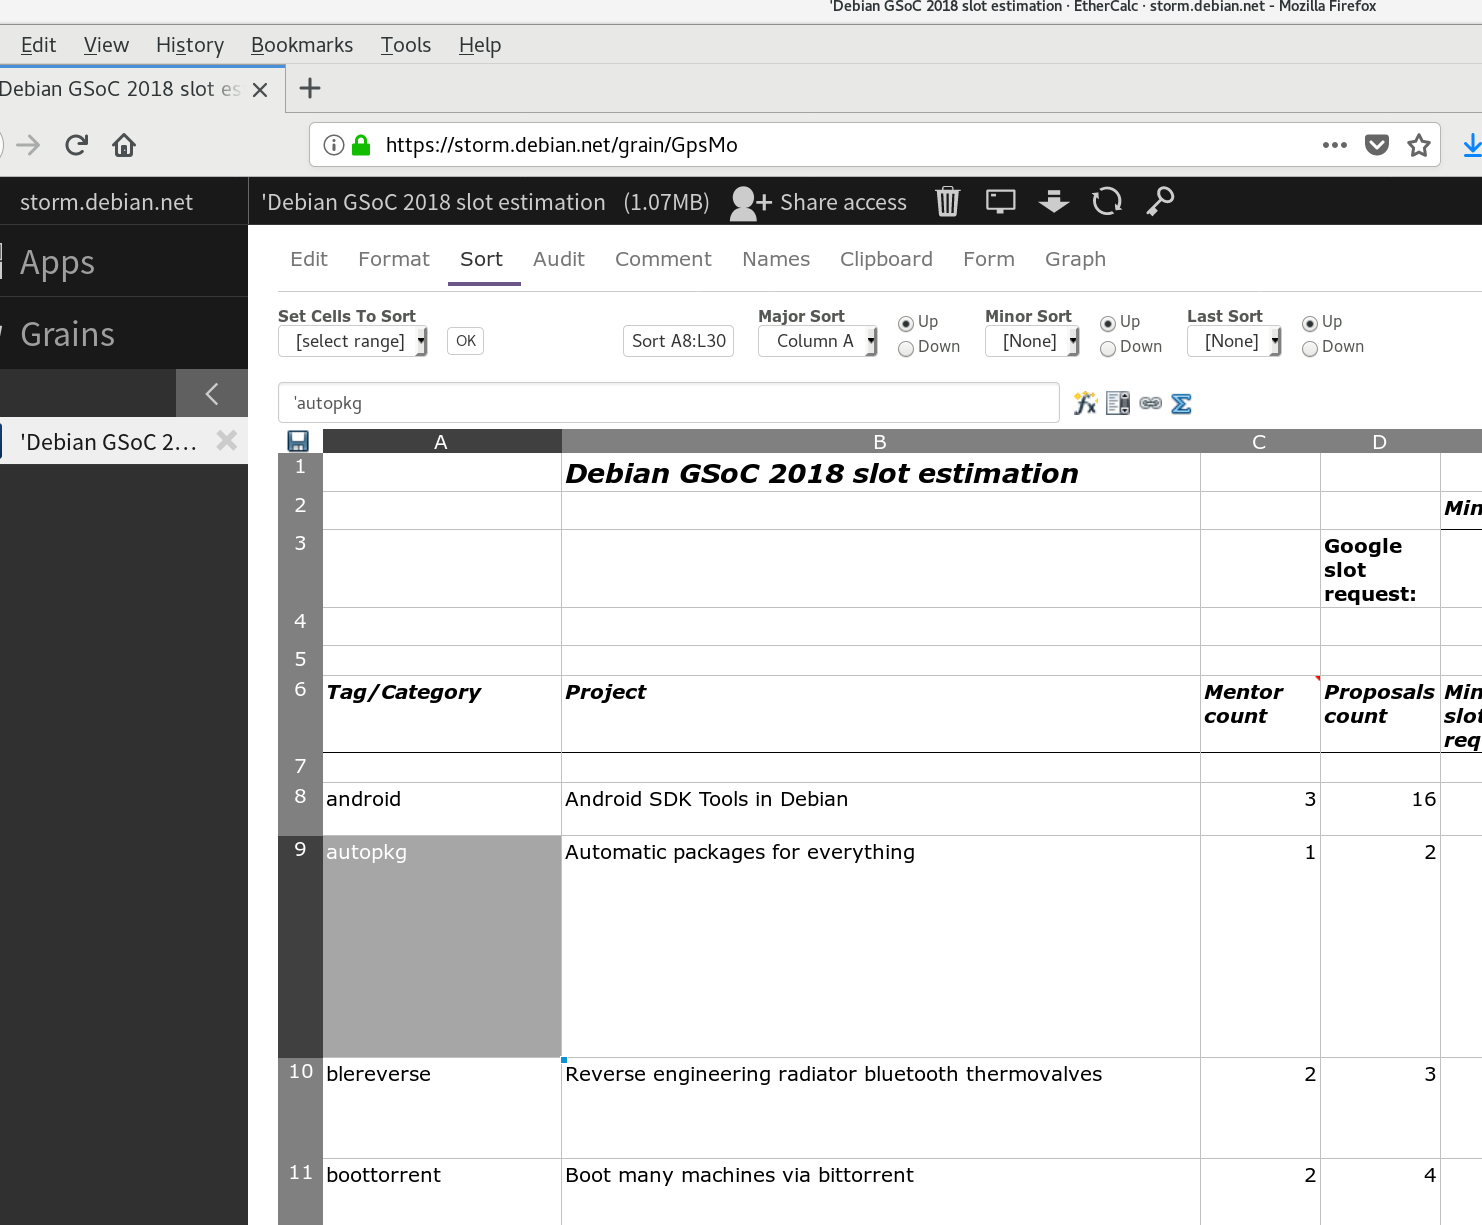Click storm.debian.net sidebar header
The height and width of the screenshot is (1225, 1482).
tap(106, 202)
